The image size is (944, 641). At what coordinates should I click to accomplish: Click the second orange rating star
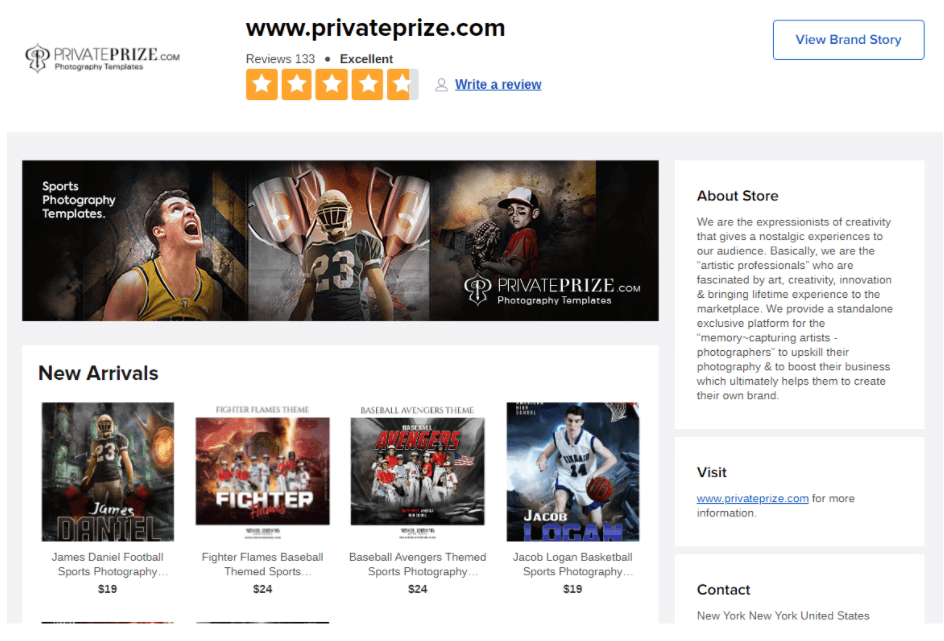(x=297, y=84)
